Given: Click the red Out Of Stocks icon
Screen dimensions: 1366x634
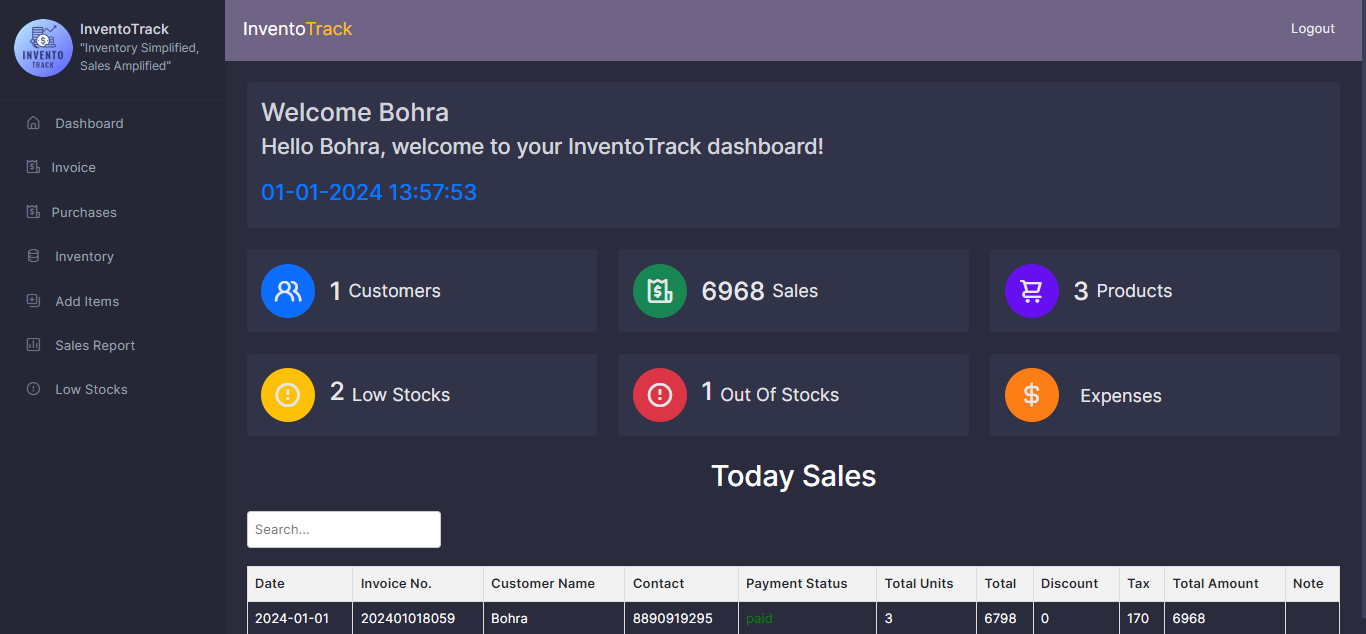Looking at the screenshot, I should 660,395.
